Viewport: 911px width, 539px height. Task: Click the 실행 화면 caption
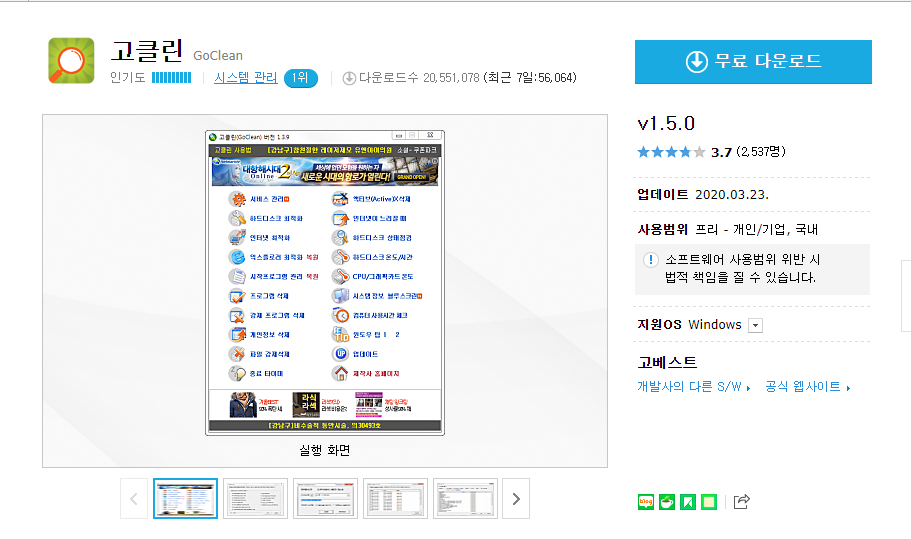(x=325, y=450)
